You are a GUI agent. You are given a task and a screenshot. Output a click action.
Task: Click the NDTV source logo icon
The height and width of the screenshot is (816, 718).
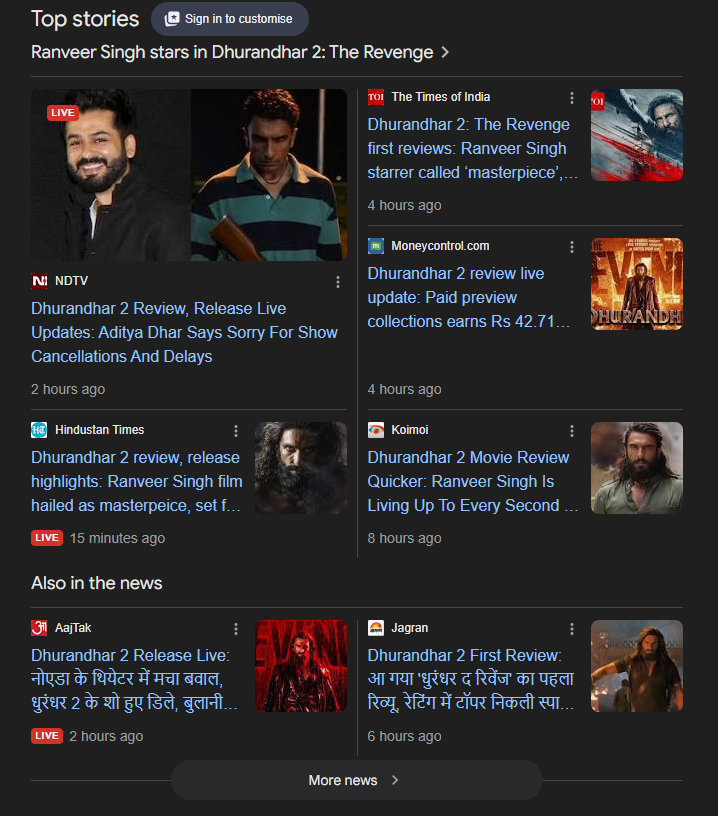click(39, 282)
